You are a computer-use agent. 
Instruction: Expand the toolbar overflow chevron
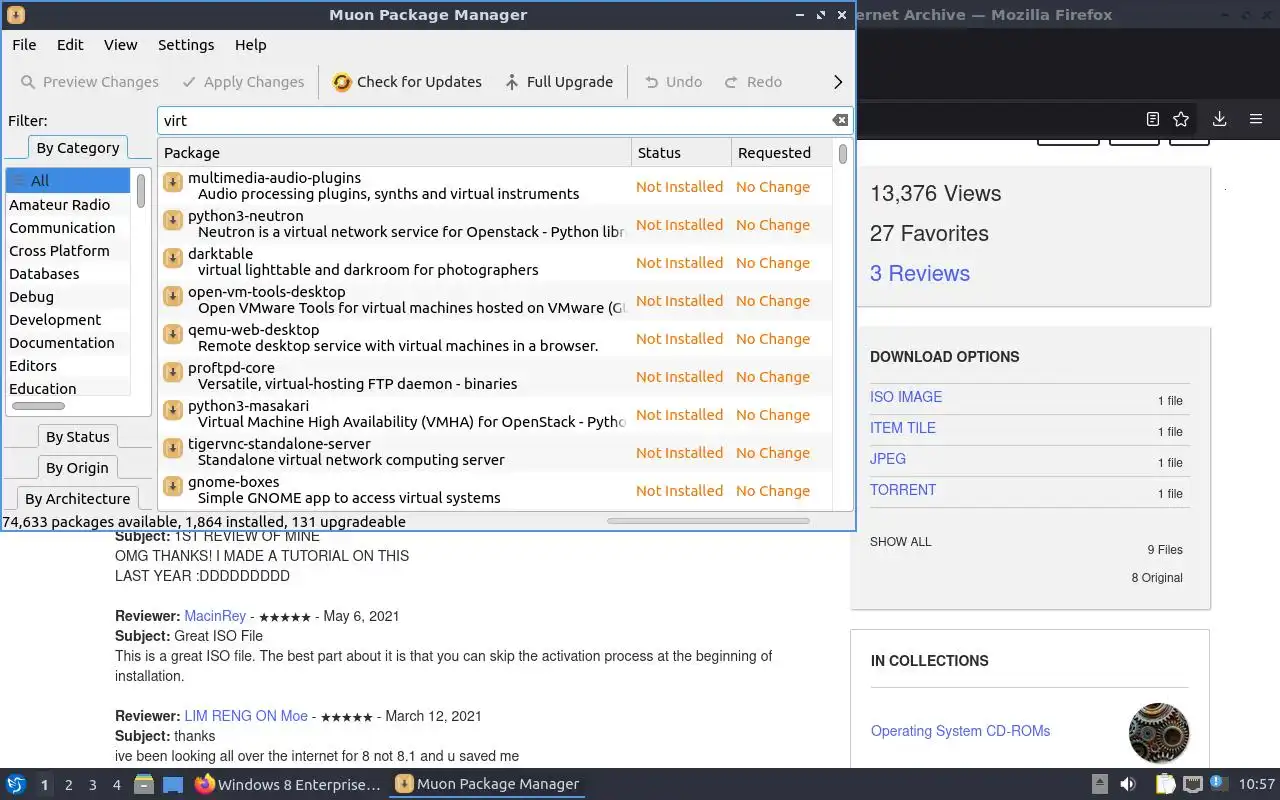(x=838, y=82)
